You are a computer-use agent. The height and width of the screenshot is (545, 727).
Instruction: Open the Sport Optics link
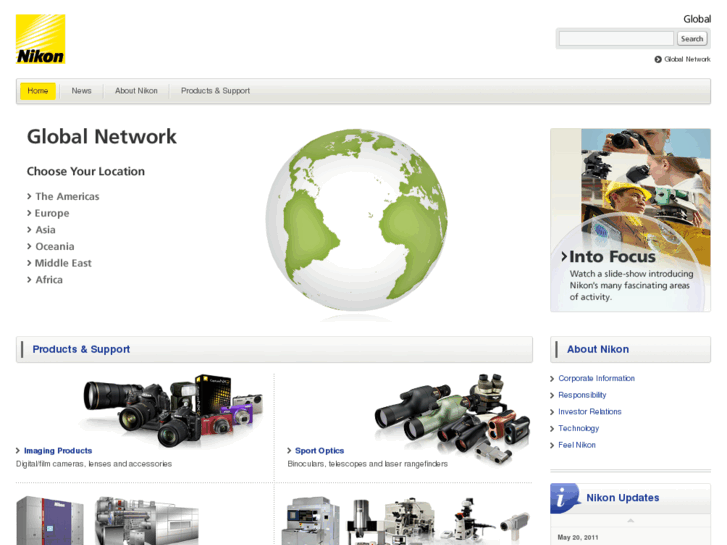point(319,450)
